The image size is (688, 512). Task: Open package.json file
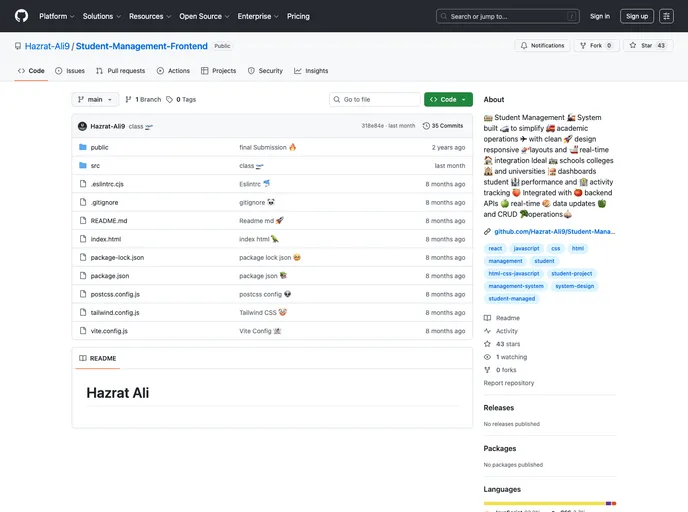[110, 276]
